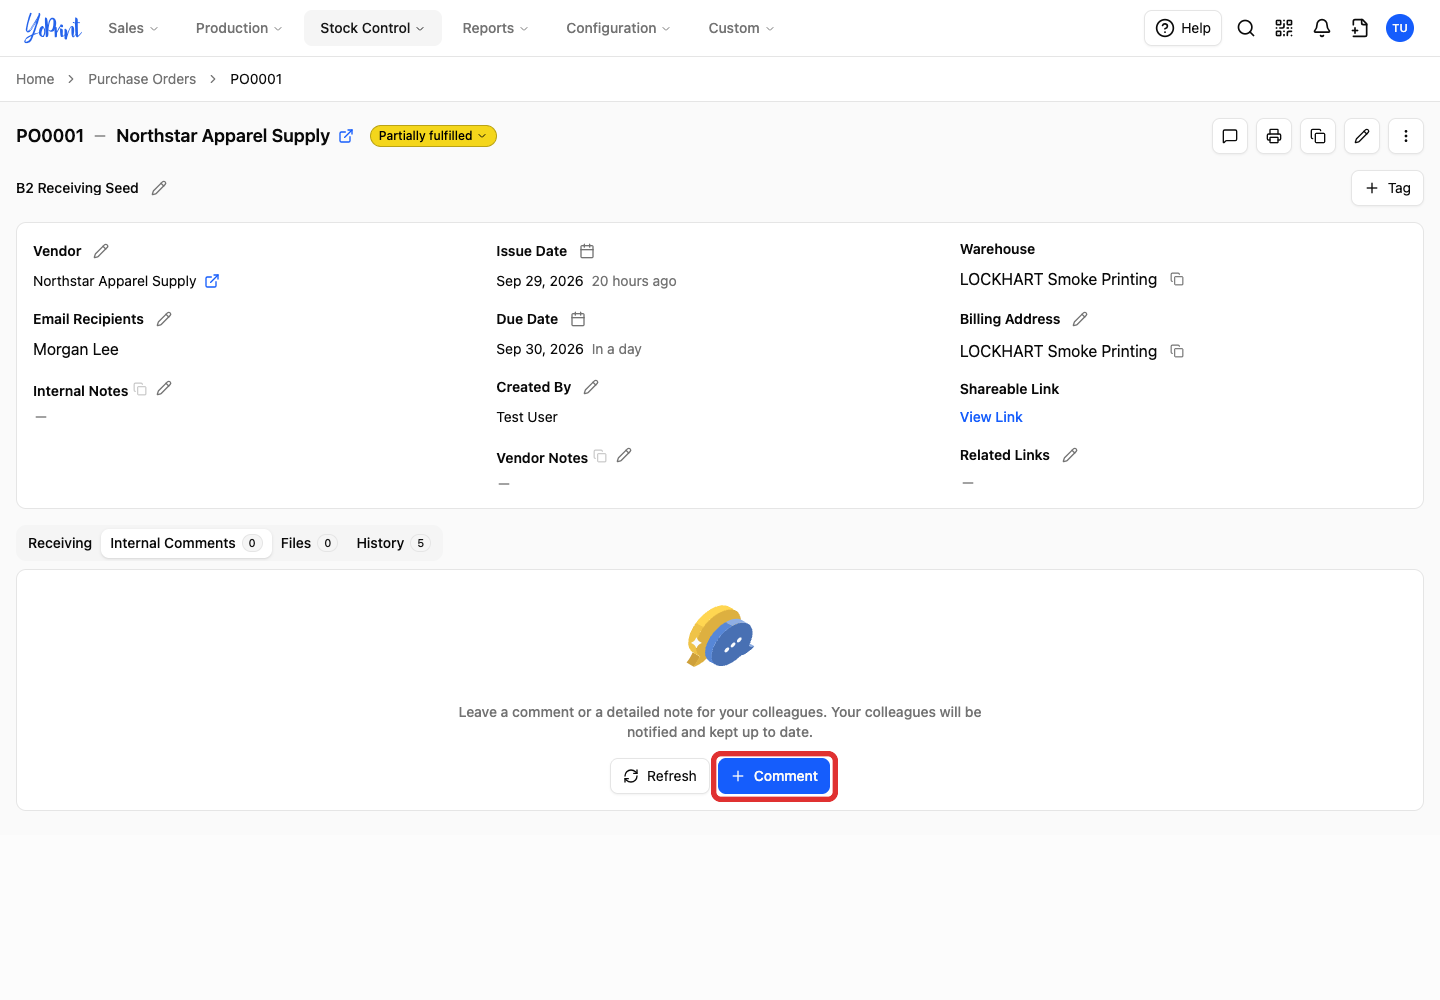The image size is (1440, 1000).
Task: Copy the Warehouse value
Action: click(1177, 279)
